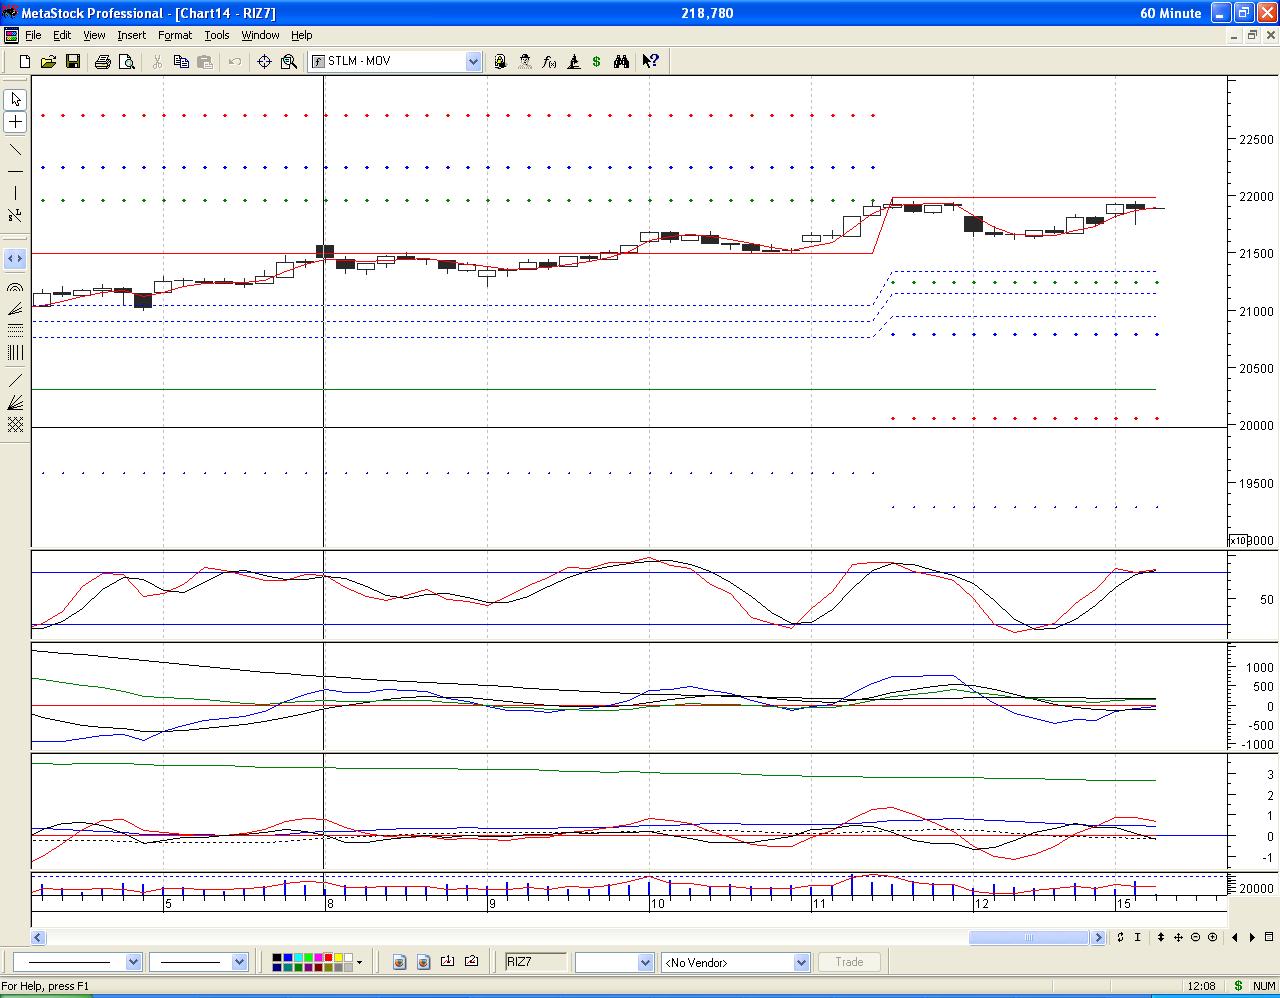
Task: Click the target crosshair toolbar icon
Action: pyautogui.click(x=264, y=61)
